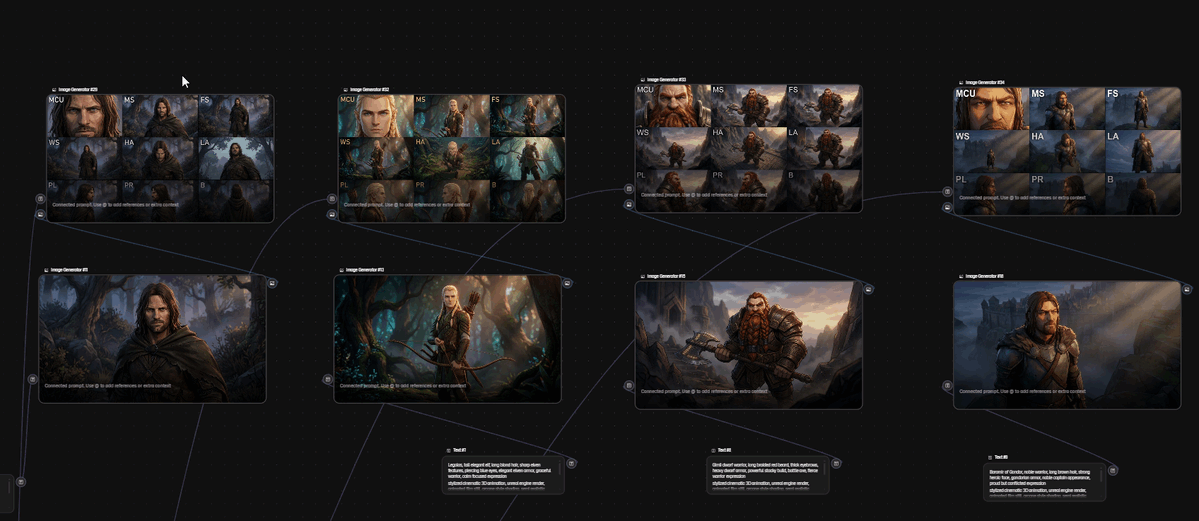Click text input port of Gimli portrait node
The height and width of the screenshot is (521, 1199).
coord(629,385)
